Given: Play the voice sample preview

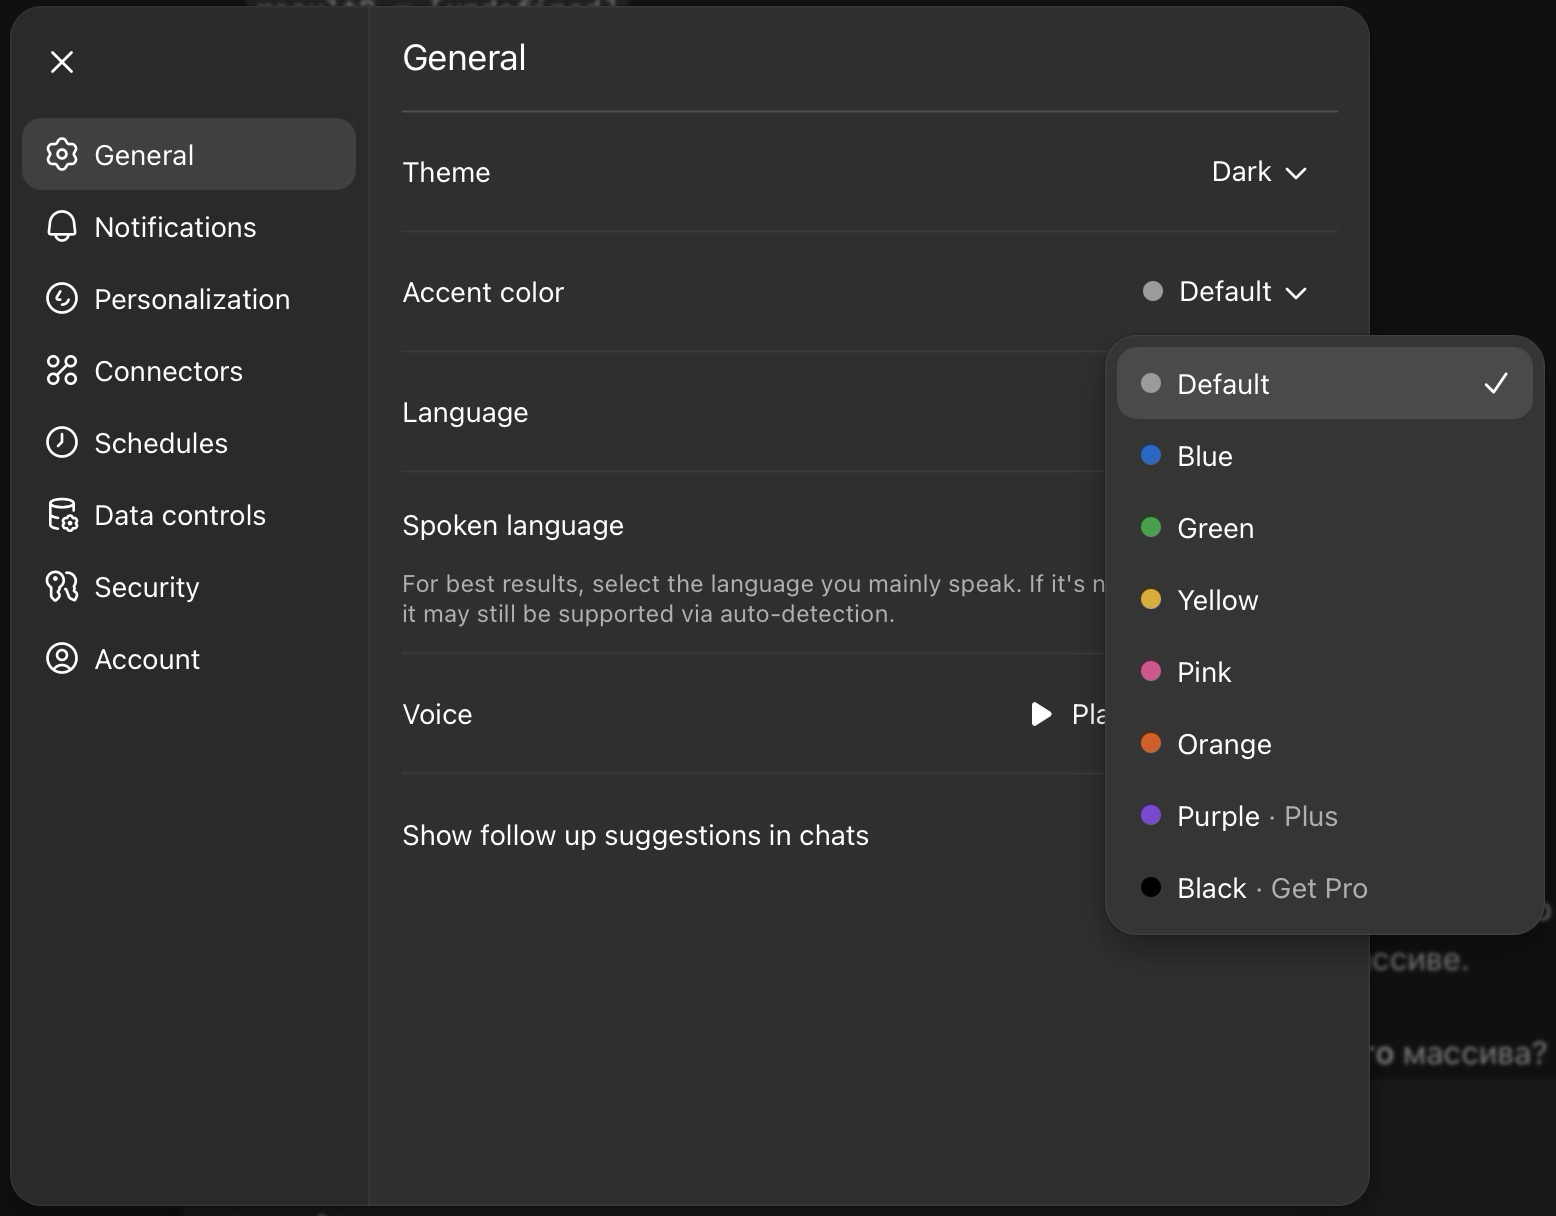Looking at the screenshot, I should pos(1041,714).
